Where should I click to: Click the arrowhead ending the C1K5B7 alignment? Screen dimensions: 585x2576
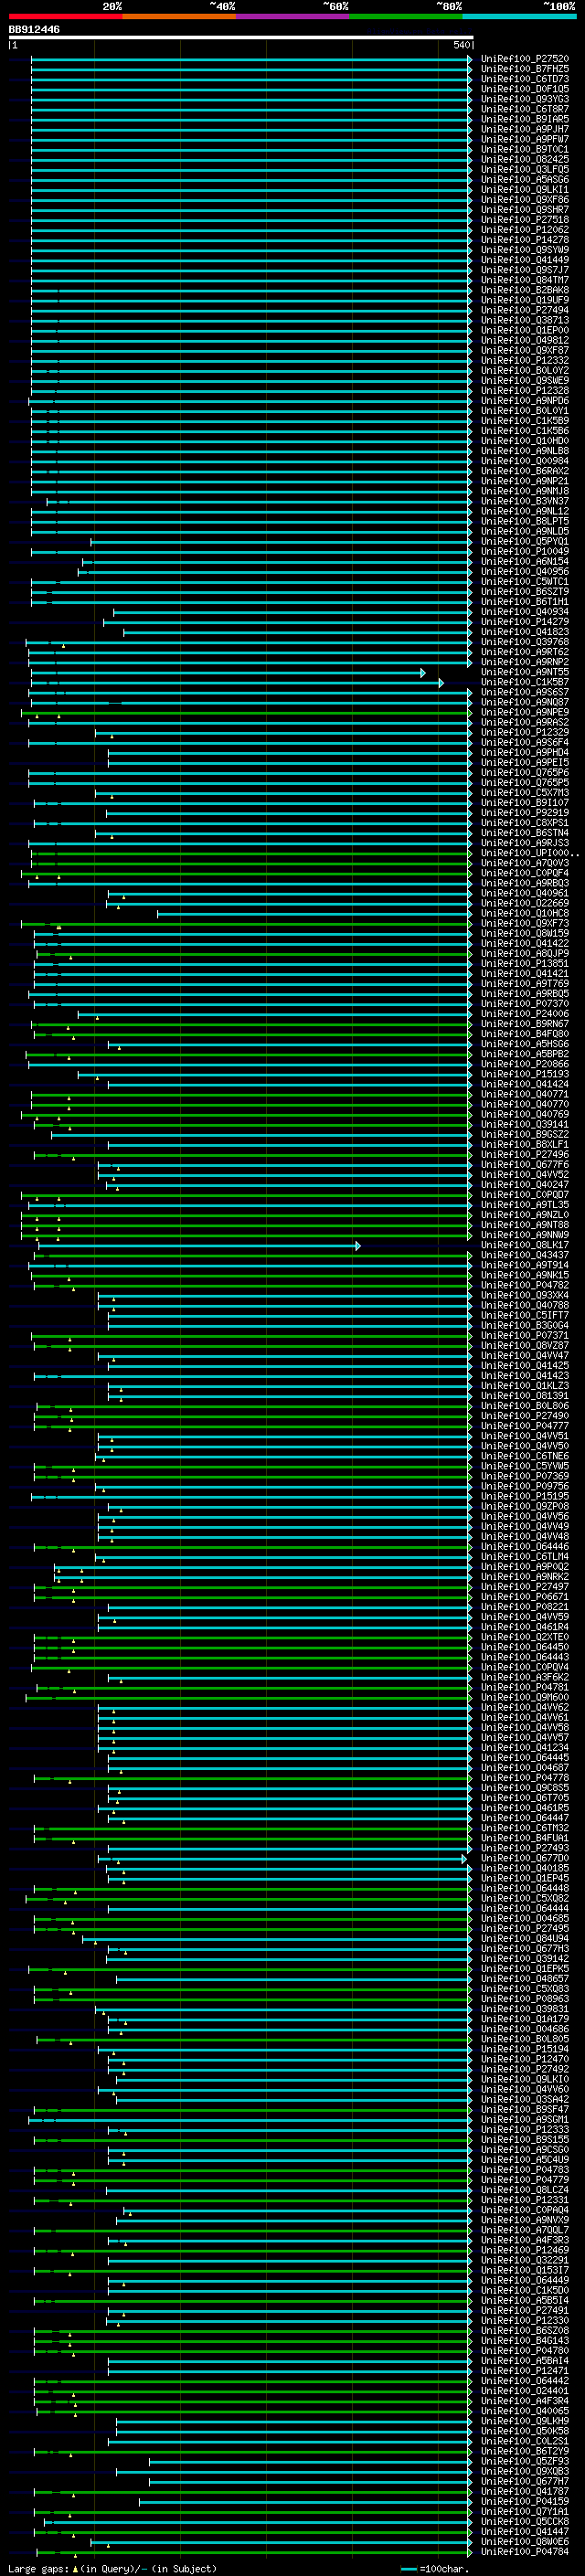click(x=441, y=683)
